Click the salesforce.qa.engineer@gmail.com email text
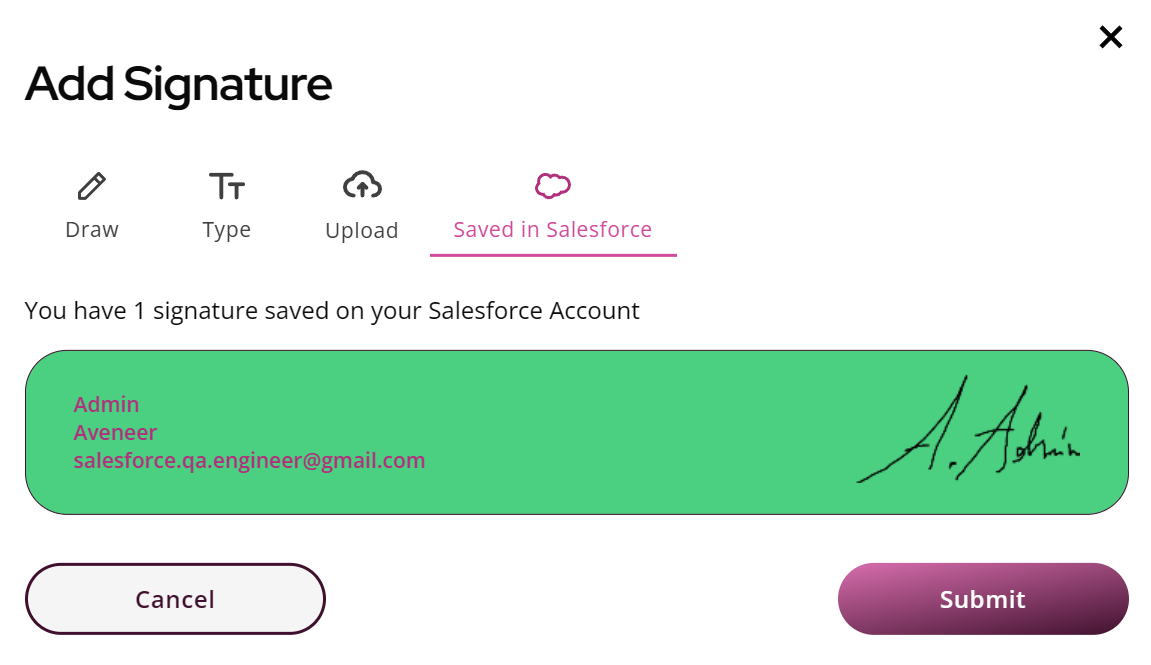Screen dimensions: 1151x665 pos(250,461)
